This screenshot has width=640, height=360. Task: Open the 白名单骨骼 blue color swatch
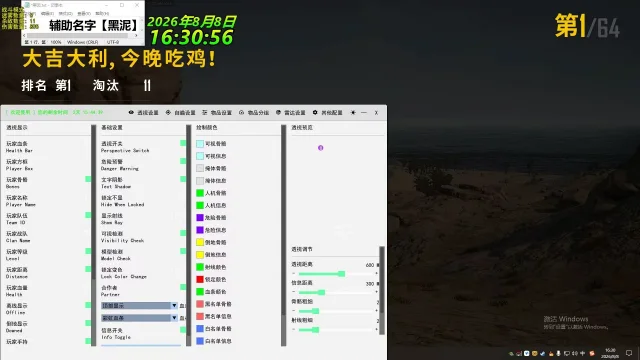[200, 329]
